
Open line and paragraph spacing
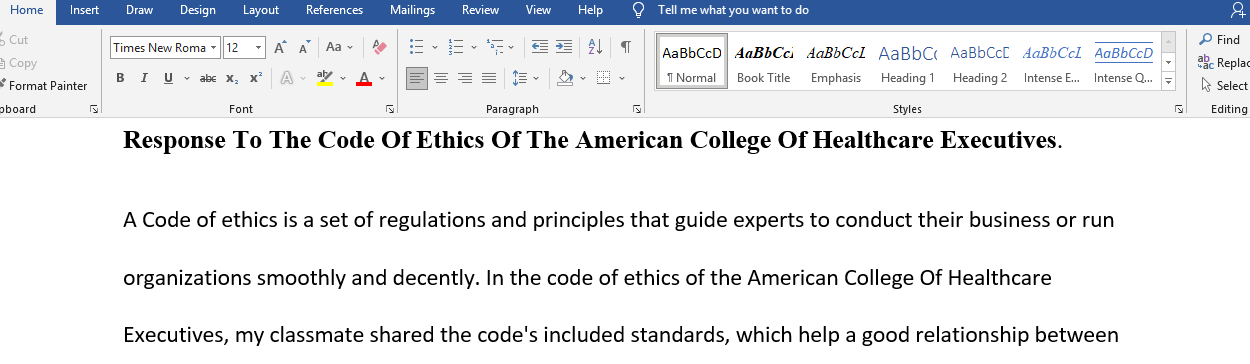pyautogui.click(x=520, y=78)
